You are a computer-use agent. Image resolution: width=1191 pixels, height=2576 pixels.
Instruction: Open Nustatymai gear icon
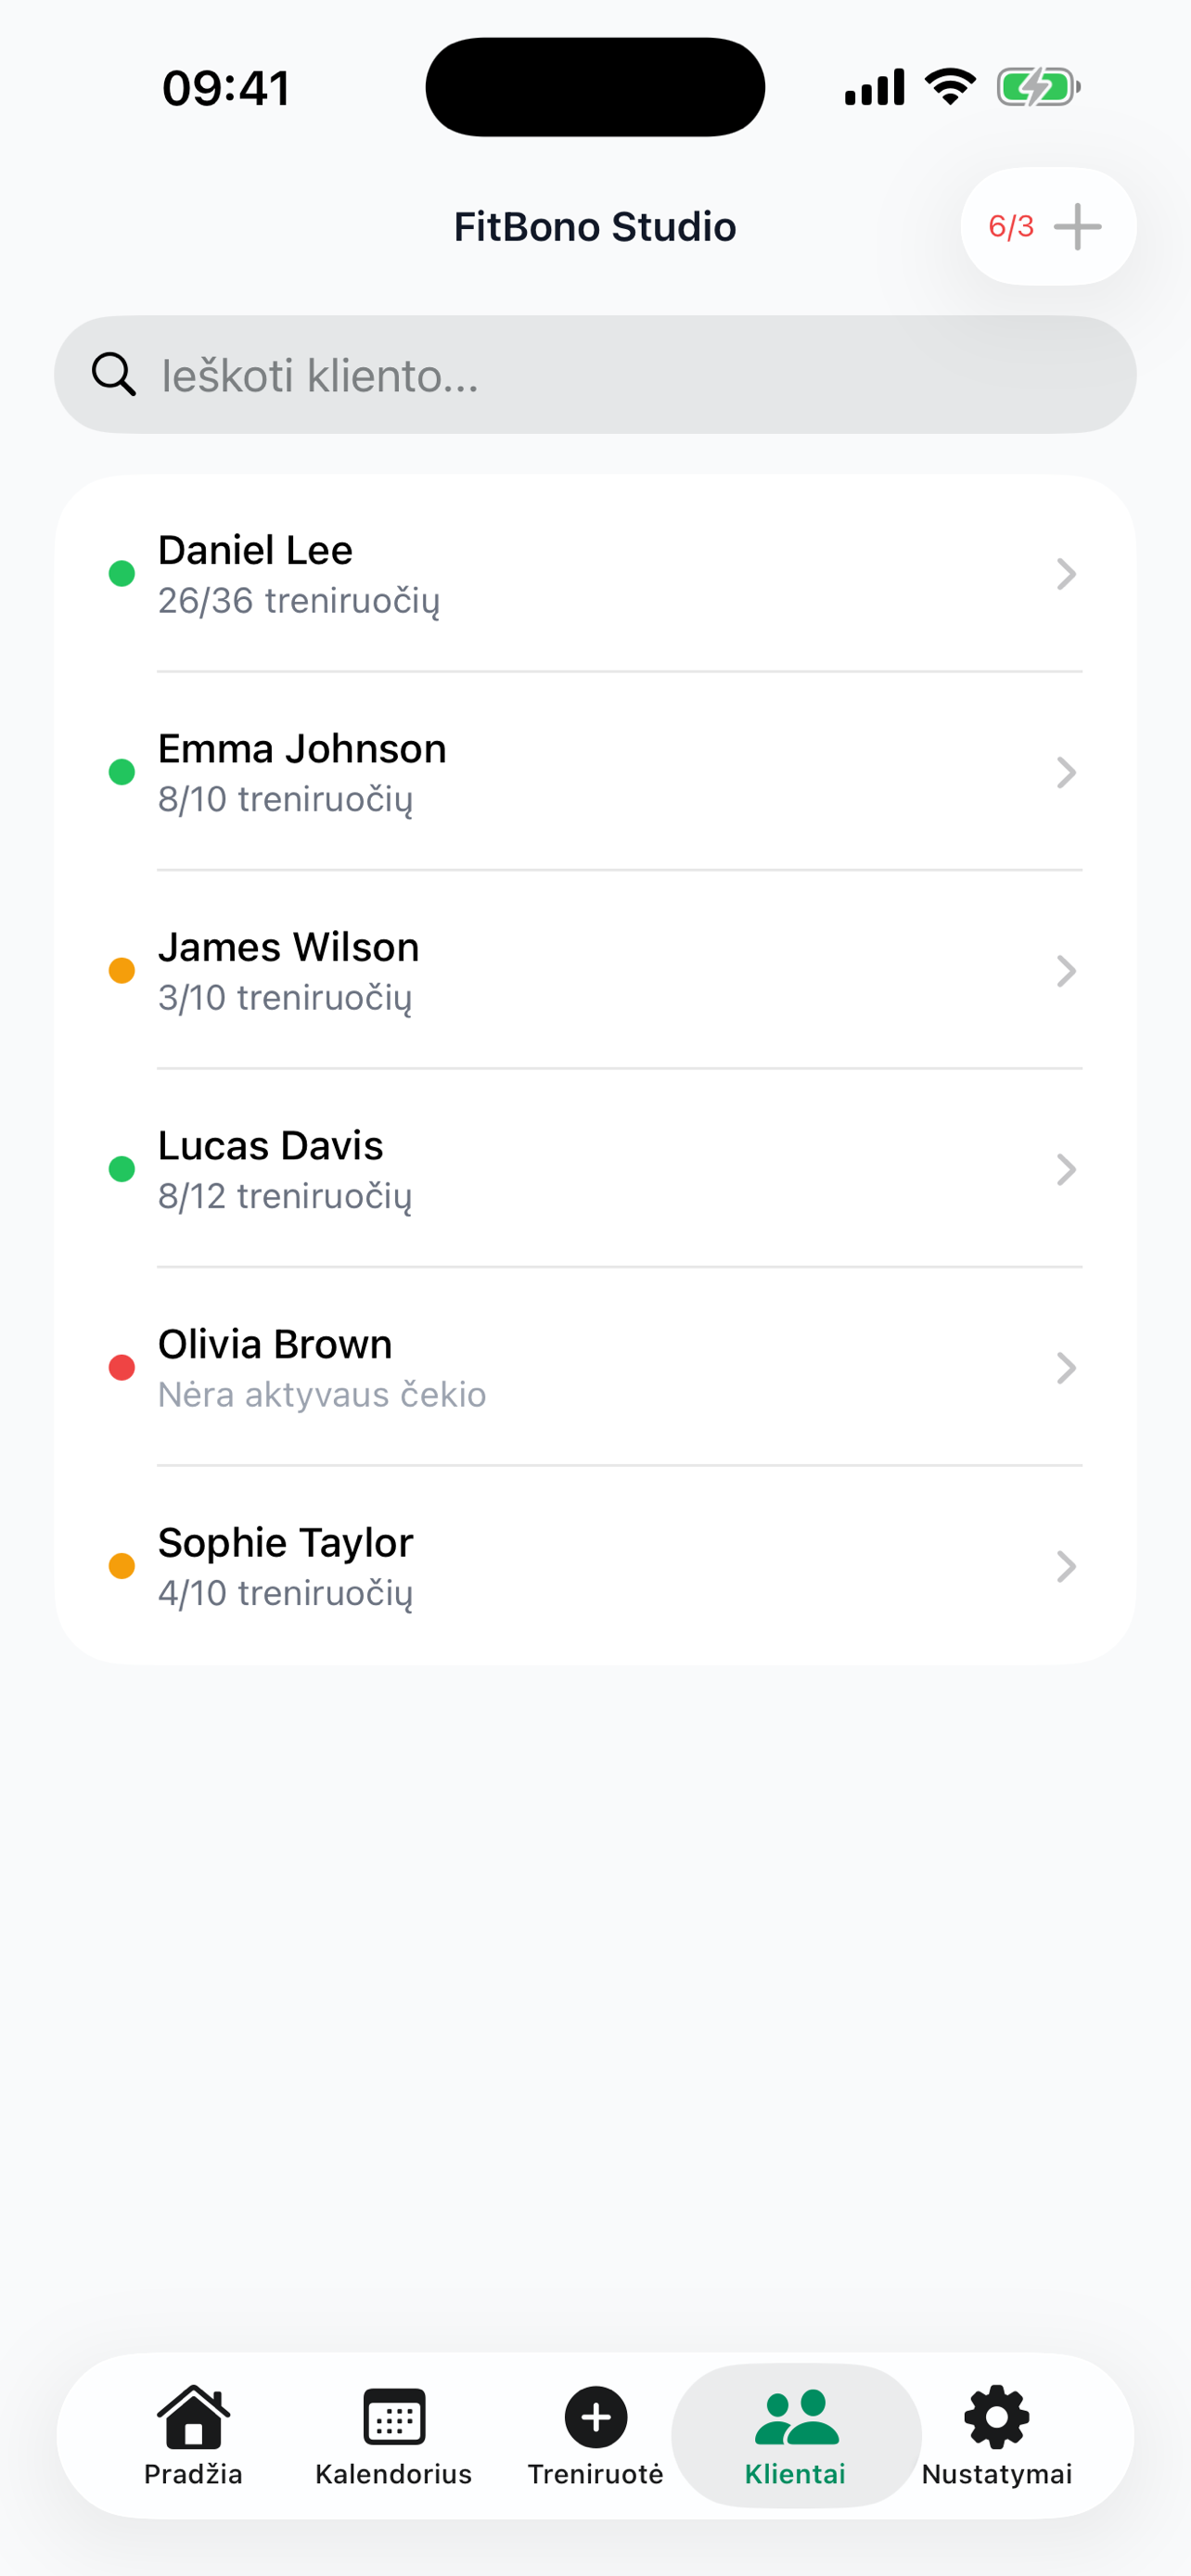click(x=996, y=2416)
